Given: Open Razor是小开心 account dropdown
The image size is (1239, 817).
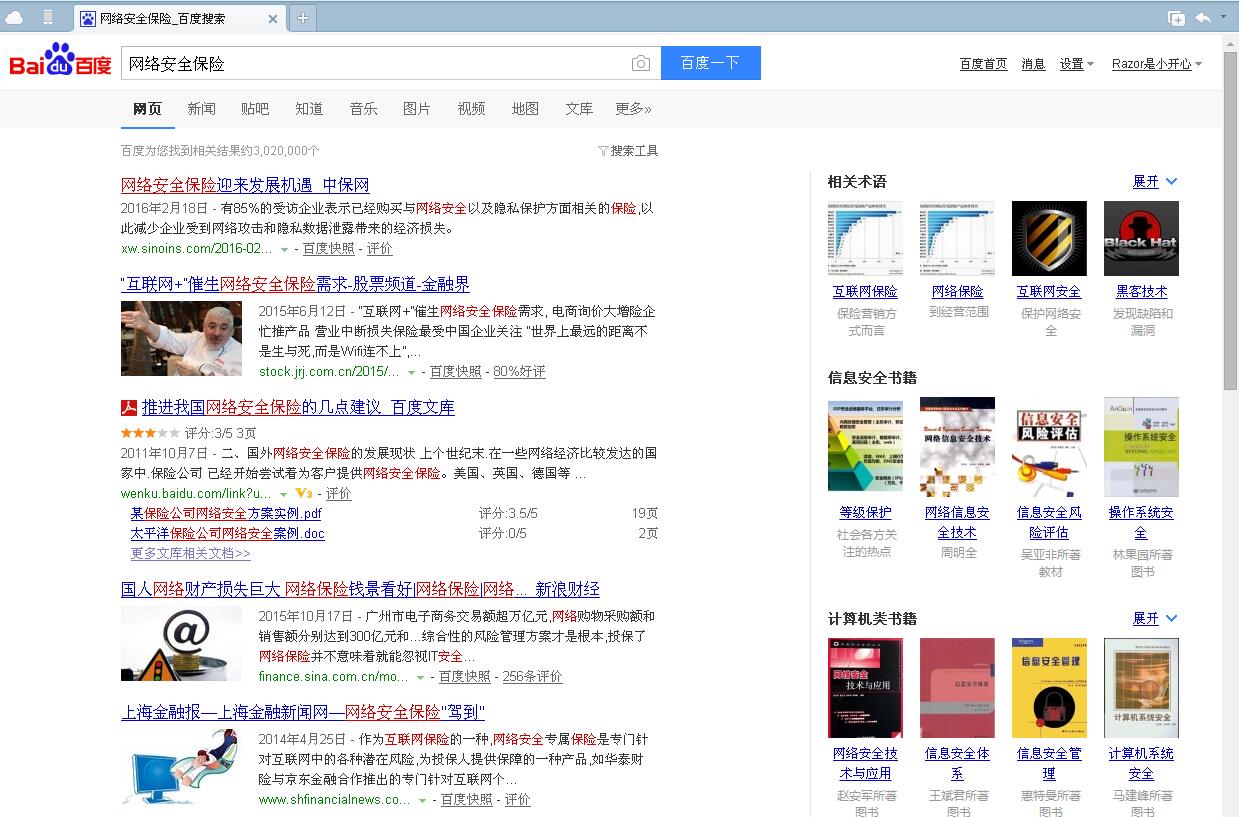Looking at the screenshot, I should (1157, 63).
